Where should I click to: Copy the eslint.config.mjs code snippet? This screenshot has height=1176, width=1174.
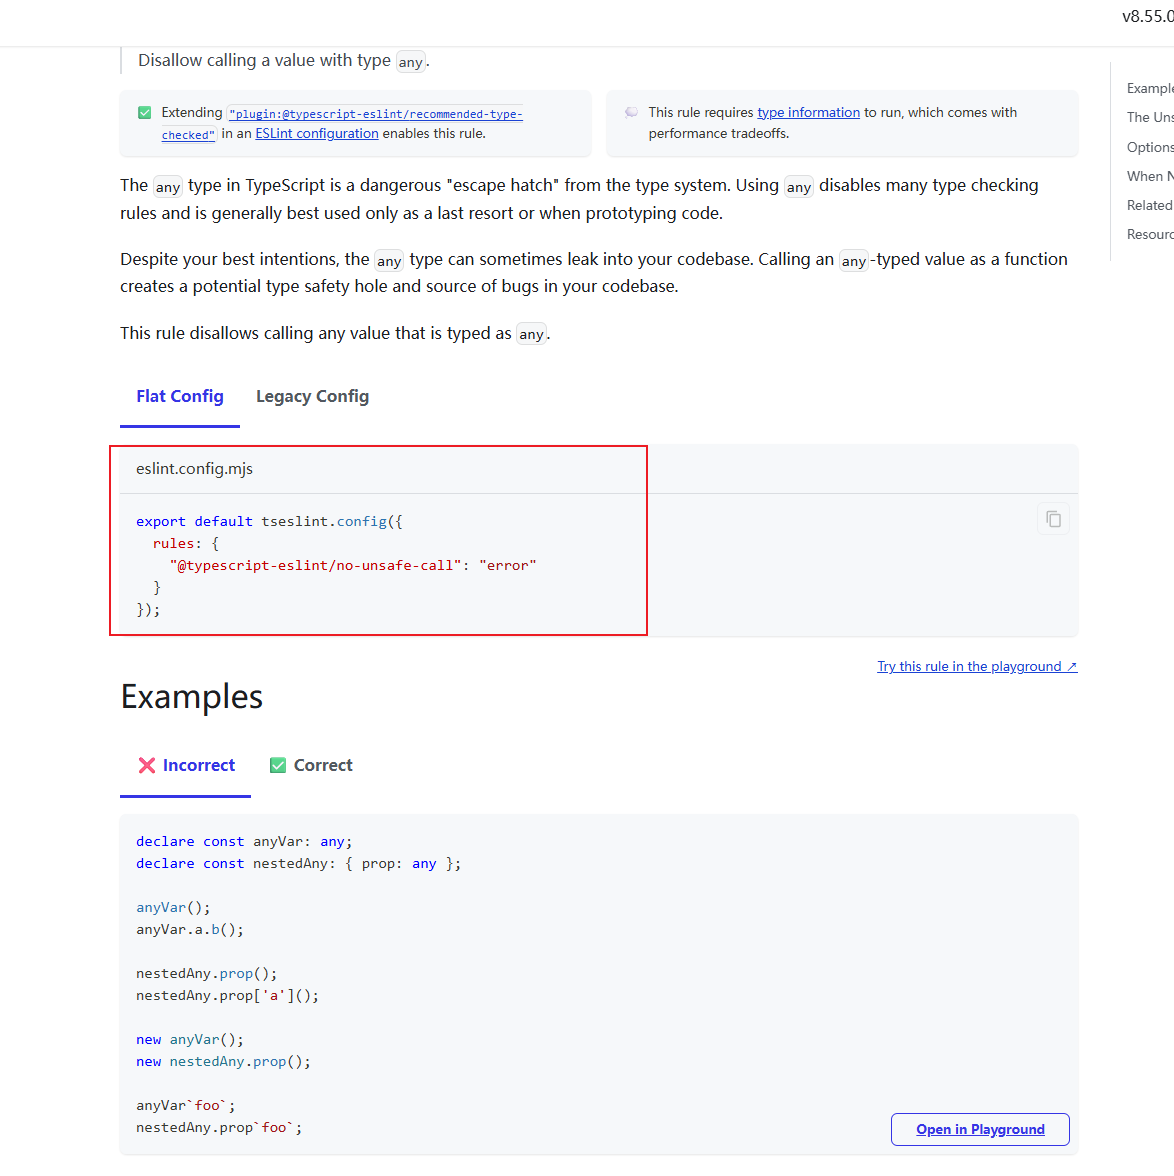1053,519
